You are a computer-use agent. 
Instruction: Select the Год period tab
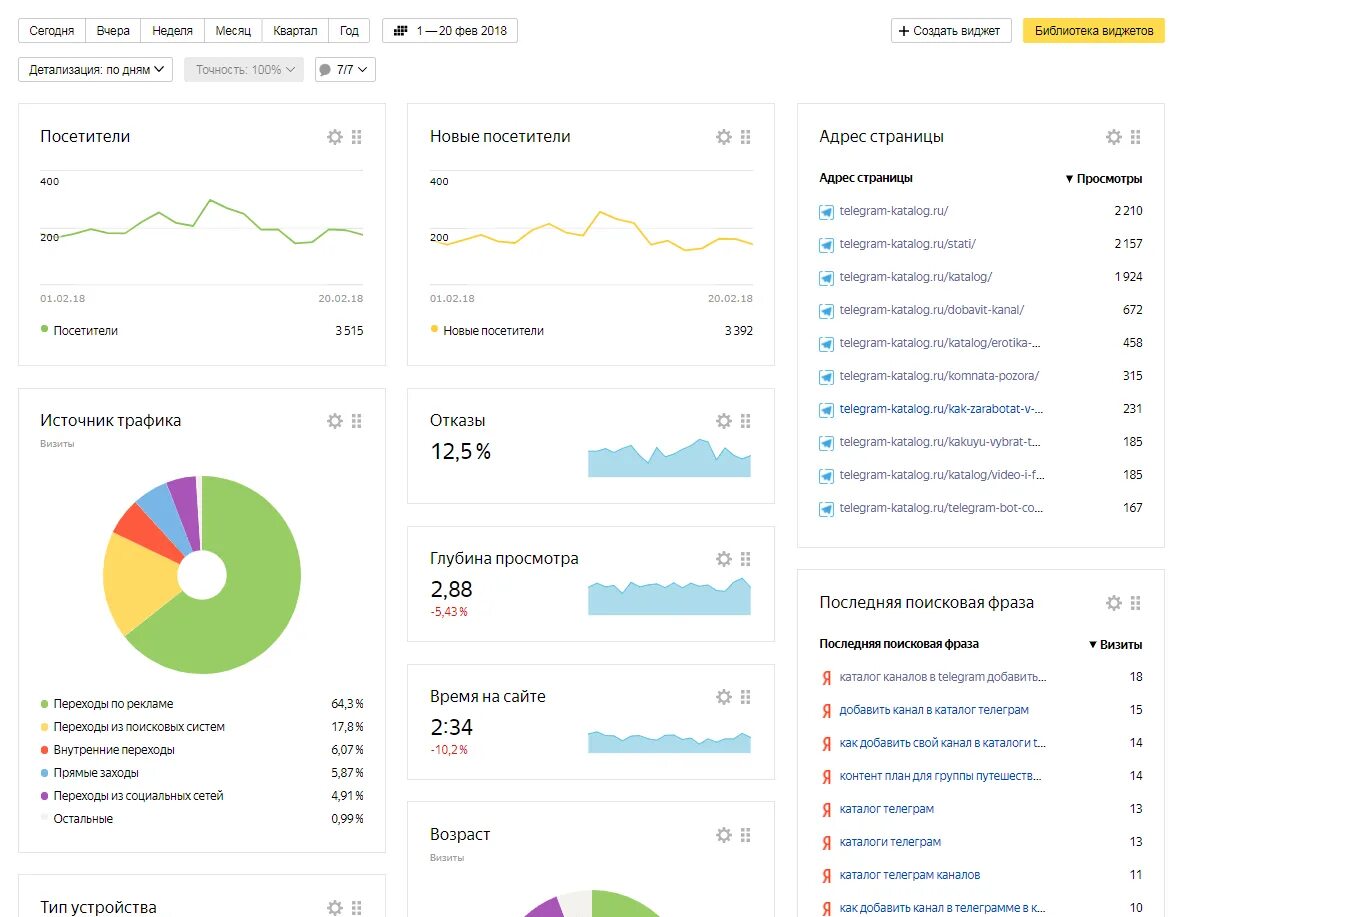[x=349, y=31]
